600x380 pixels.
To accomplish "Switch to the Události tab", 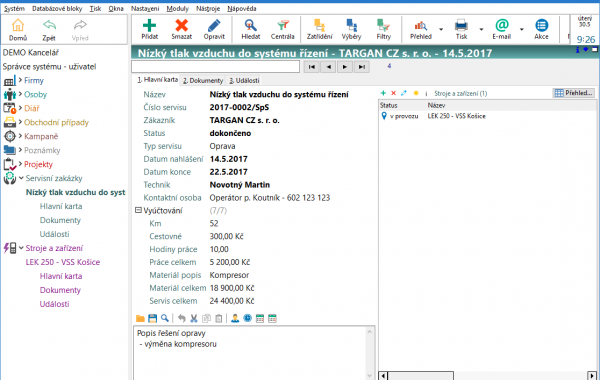I will tap(244, 80).
